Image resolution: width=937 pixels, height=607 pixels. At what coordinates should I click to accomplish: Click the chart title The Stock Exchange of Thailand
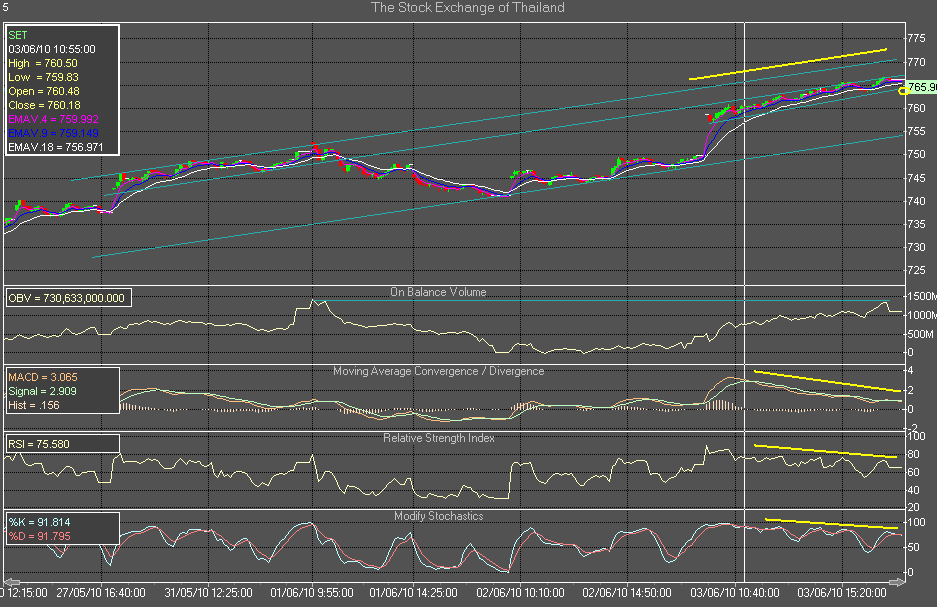[467, 8]
